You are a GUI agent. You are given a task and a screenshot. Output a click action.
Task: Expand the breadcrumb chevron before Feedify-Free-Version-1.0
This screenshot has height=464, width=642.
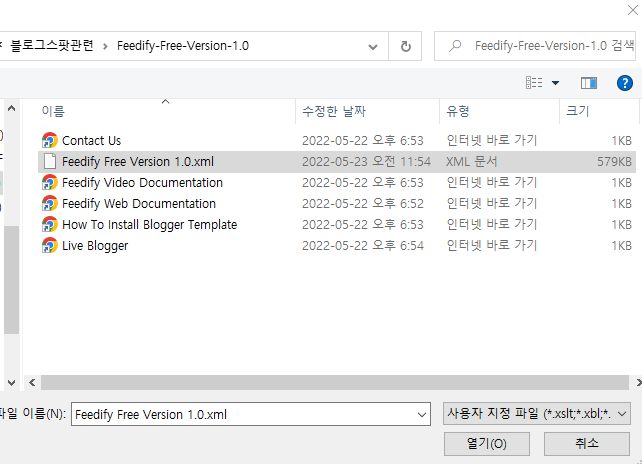[105, 46]
